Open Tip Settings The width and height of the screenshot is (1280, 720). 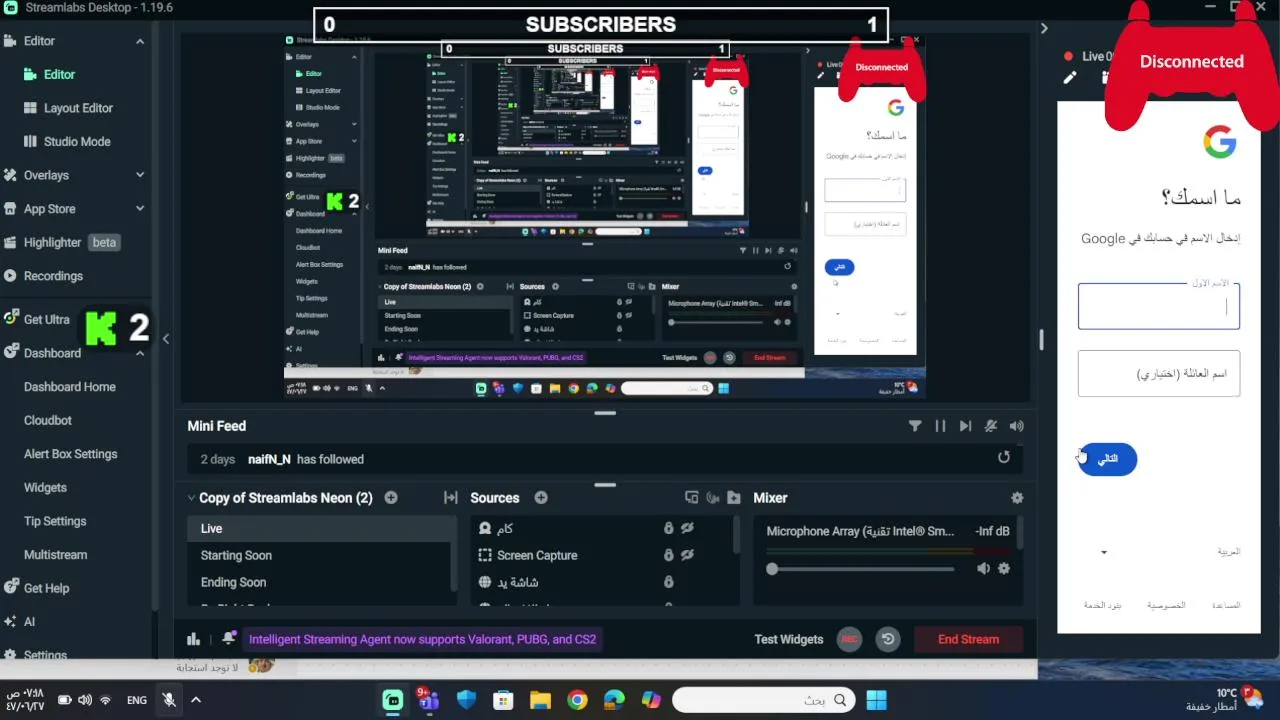55,521
